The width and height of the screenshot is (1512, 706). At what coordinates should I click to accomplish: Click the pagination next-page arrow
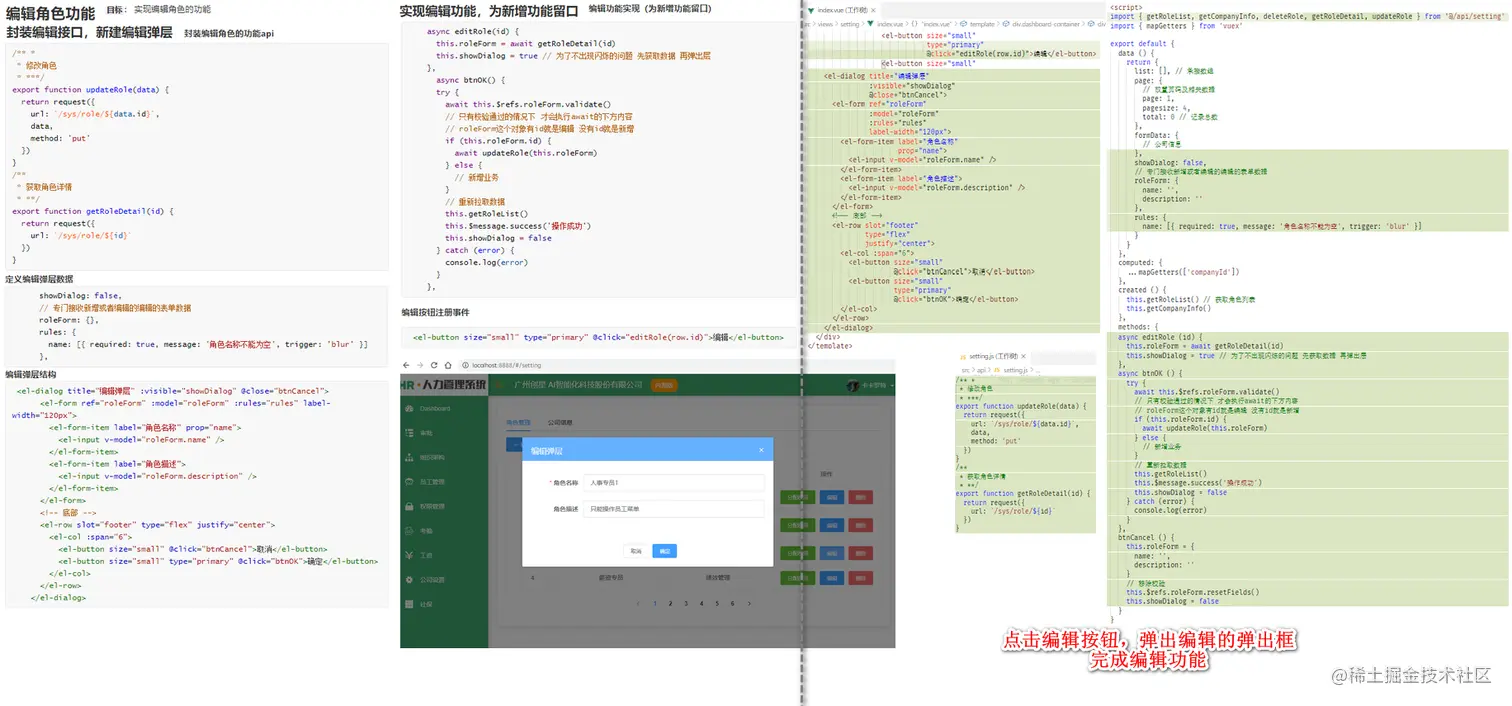point(747,604)
